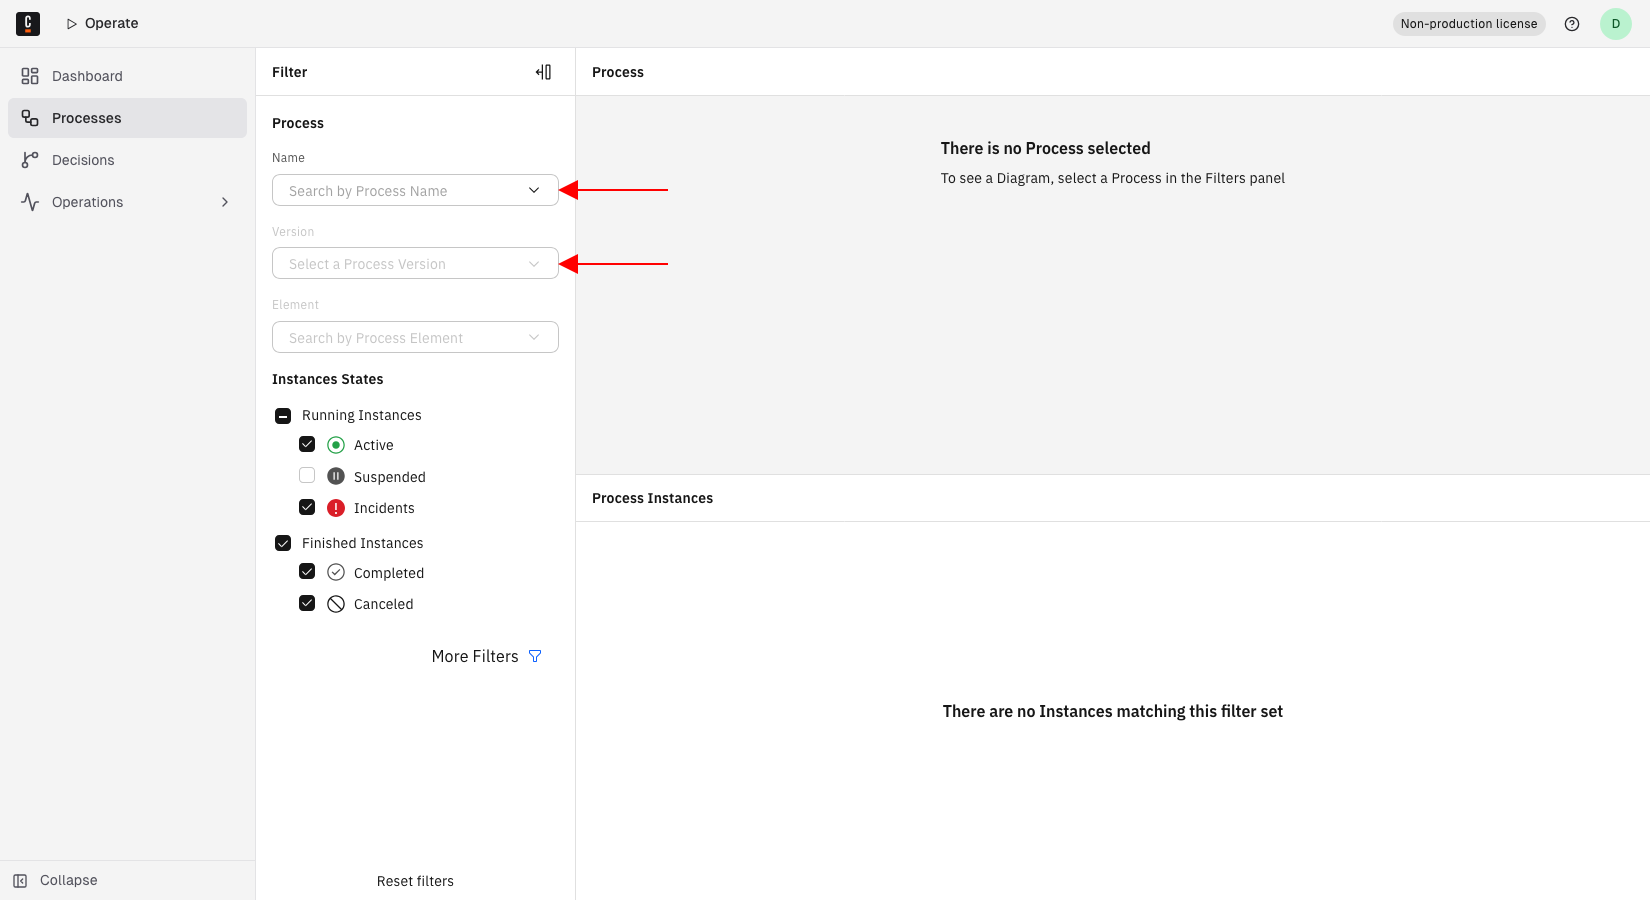Viewport: 1650px width, 900px height.
Task: Click the More Filters funnel icon
Action: click(x=535, y=656)
